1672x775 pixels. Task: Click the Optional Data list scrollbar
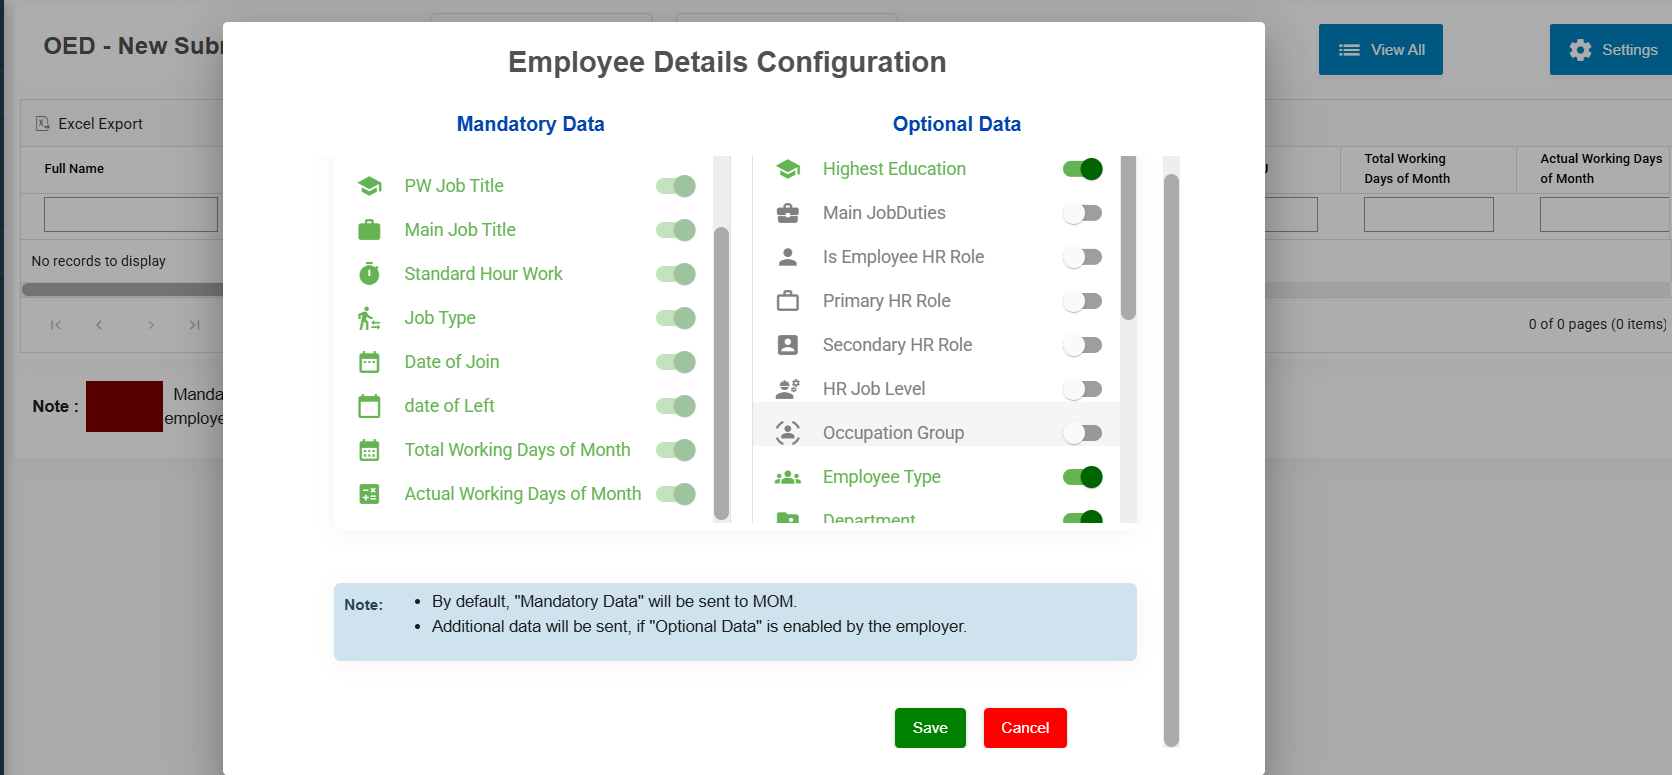click(x=1128, y=240)
